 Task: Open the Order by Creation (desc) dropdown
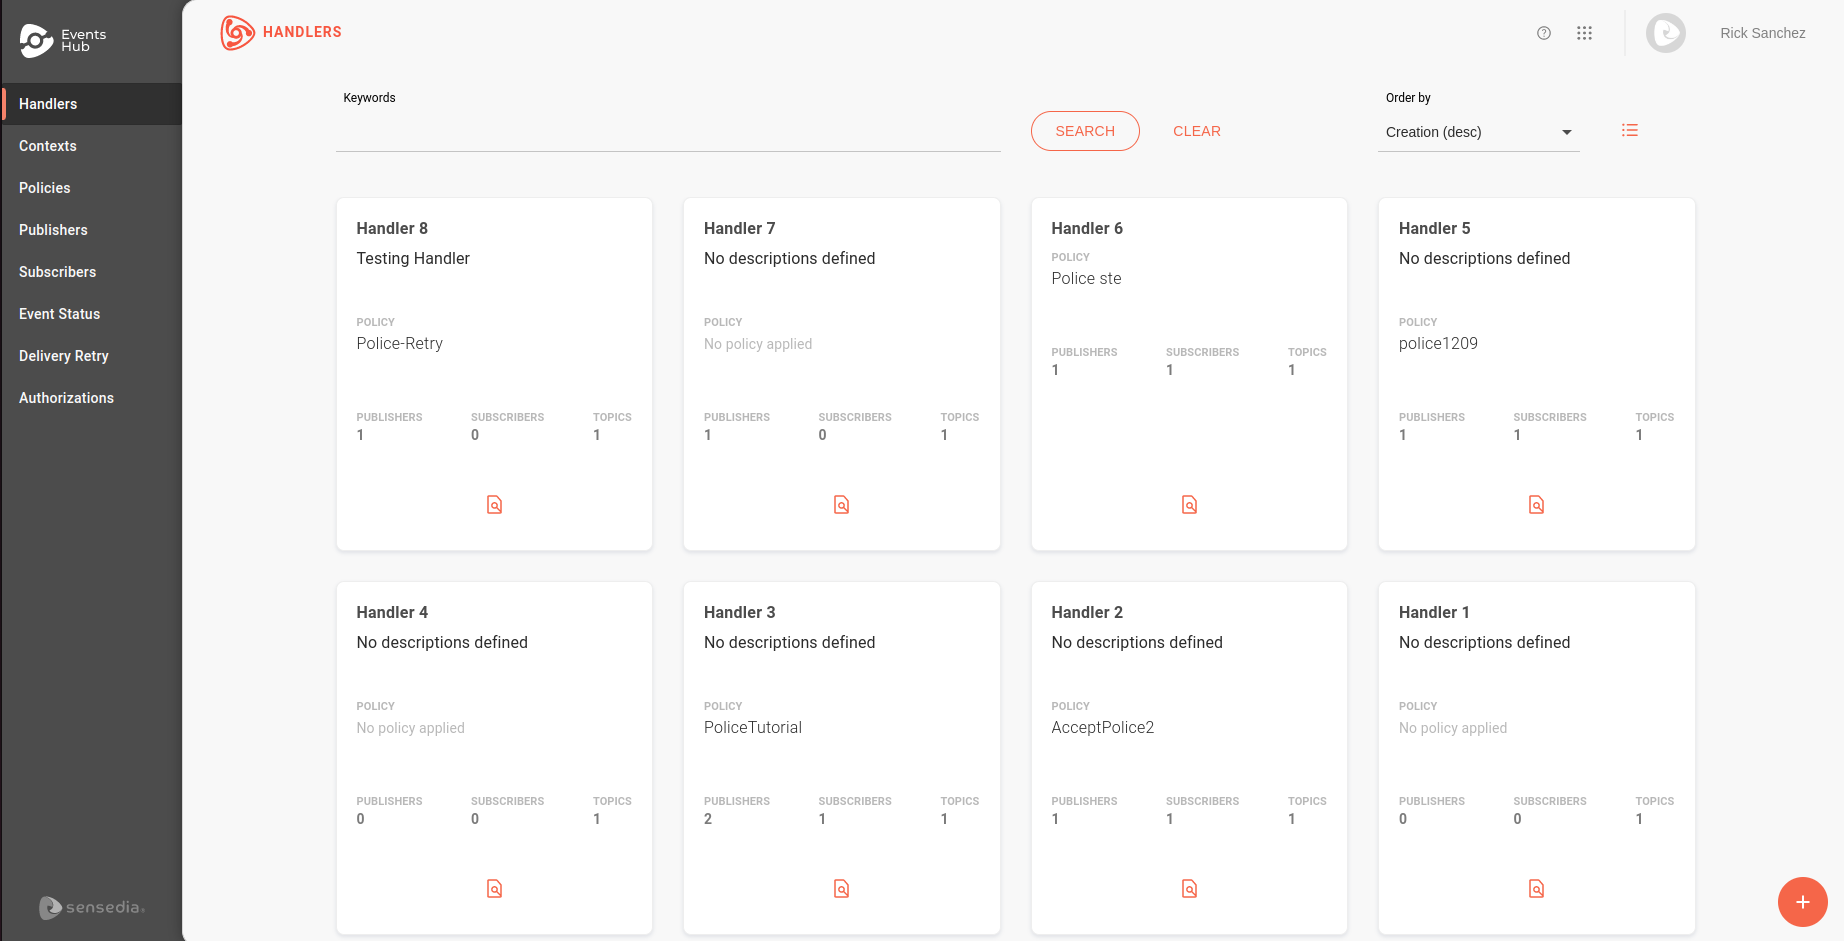click(1478, 132)
